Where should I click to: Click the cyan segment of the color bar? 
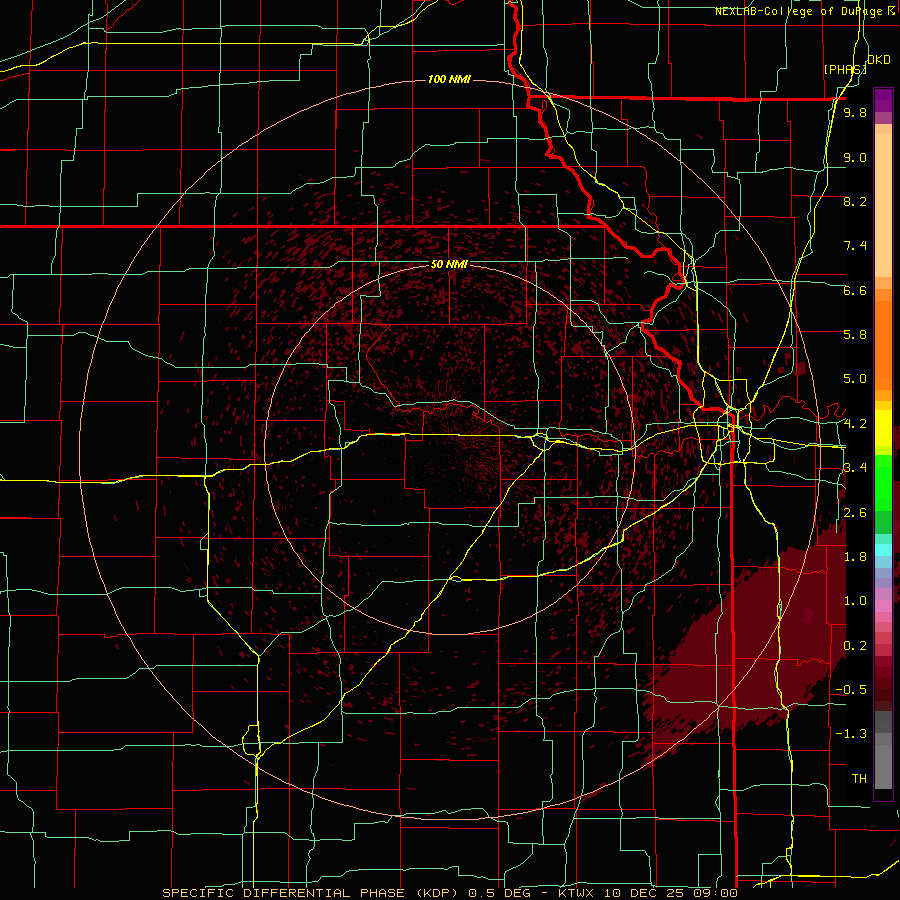(x=883, y=550)
